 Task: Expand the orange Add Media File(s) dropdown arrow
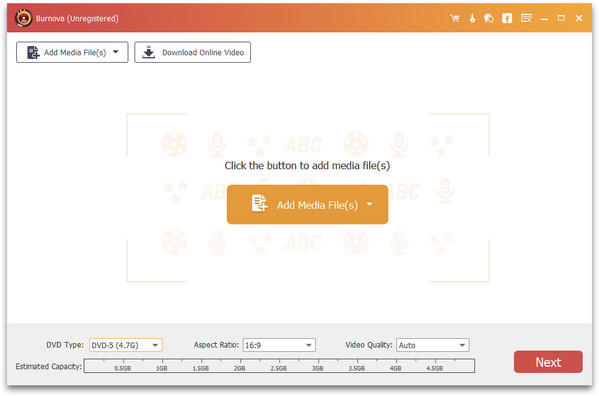click(369, 204)
